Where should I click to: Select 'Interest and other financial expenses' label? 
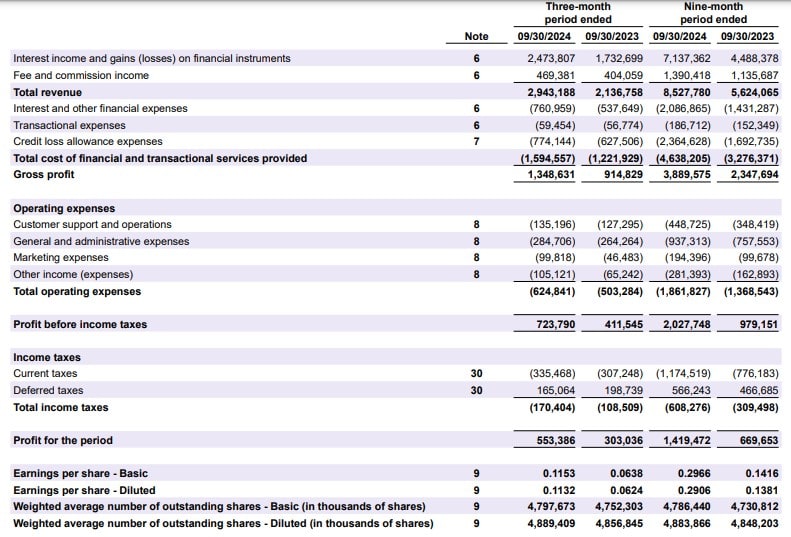pyautogui.click(x=100, y=109)
